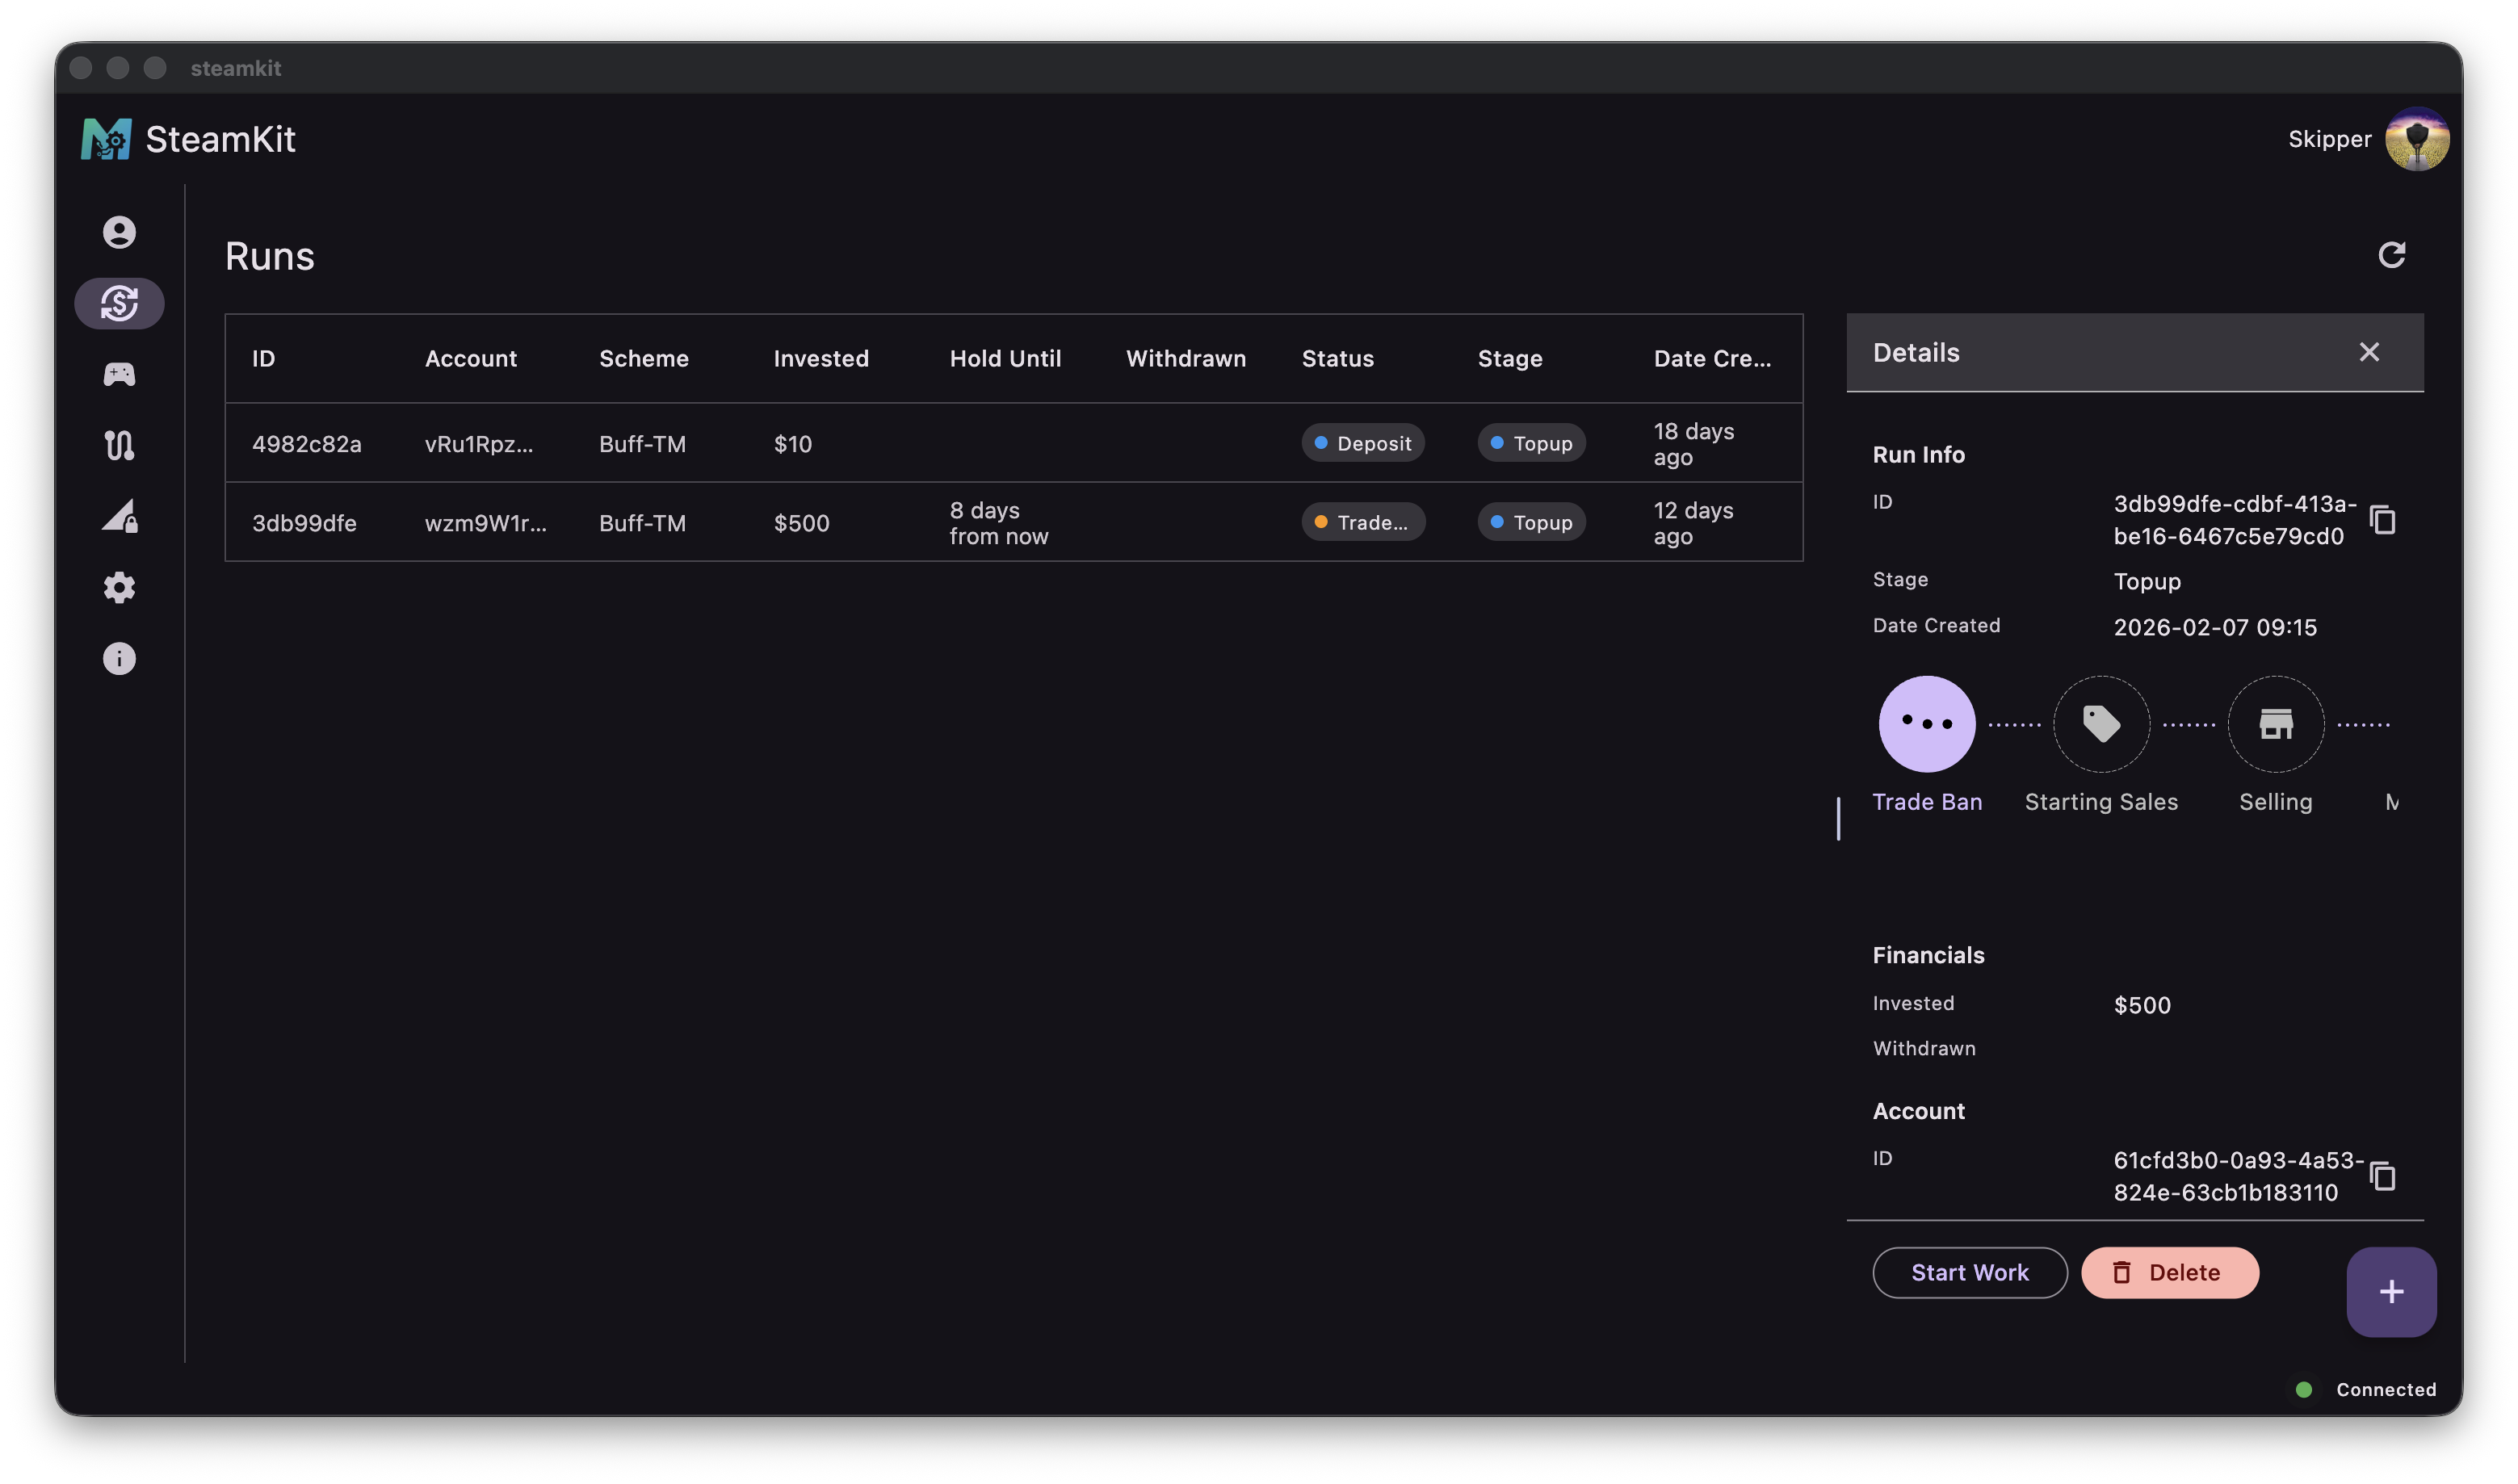Viewport: 2518px width, 1484px height.
Task: Open the Accounts section in the sidebar
Action: pyautogui.click(x=119, y=231)
